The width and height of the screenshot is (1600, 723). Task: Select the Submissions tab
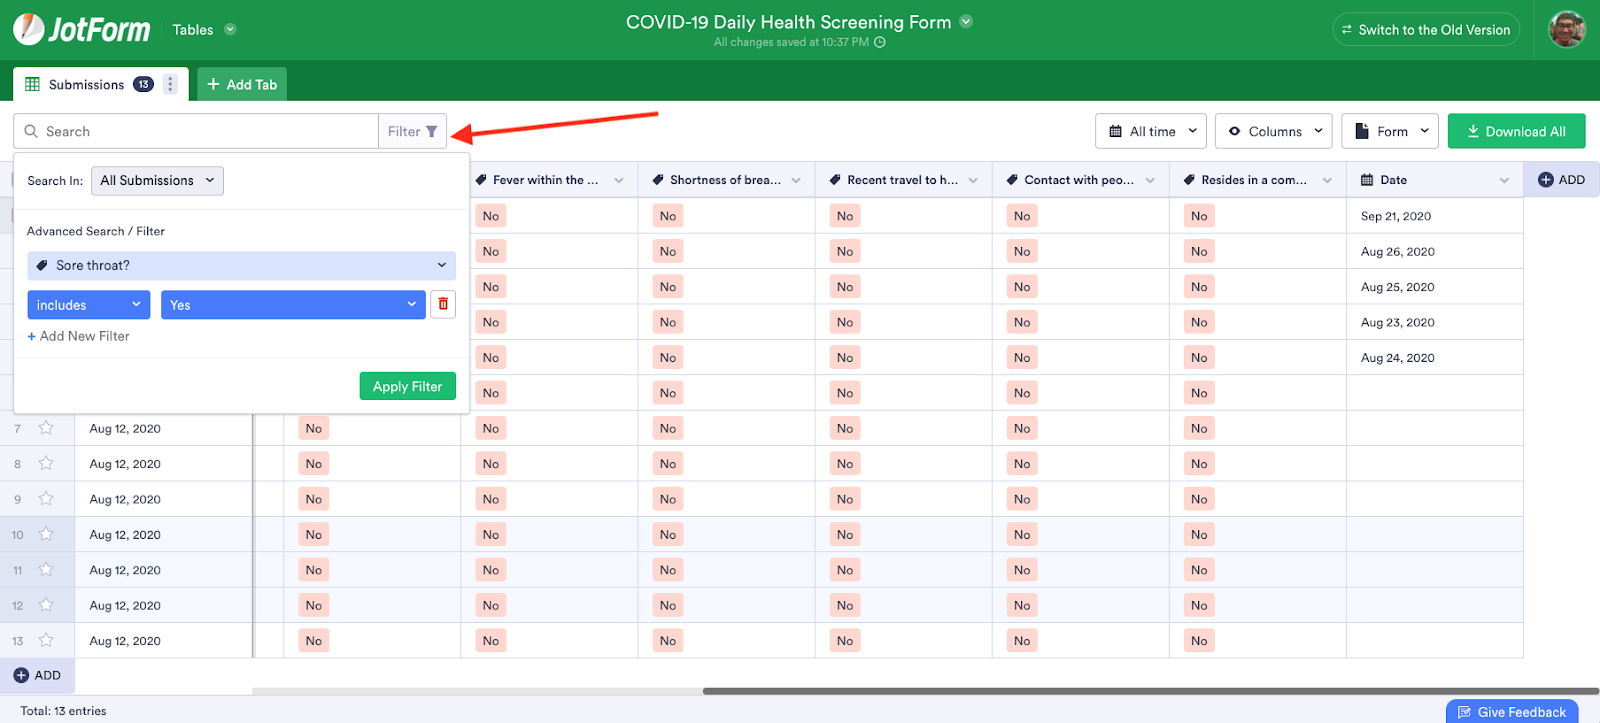(86, 85)
